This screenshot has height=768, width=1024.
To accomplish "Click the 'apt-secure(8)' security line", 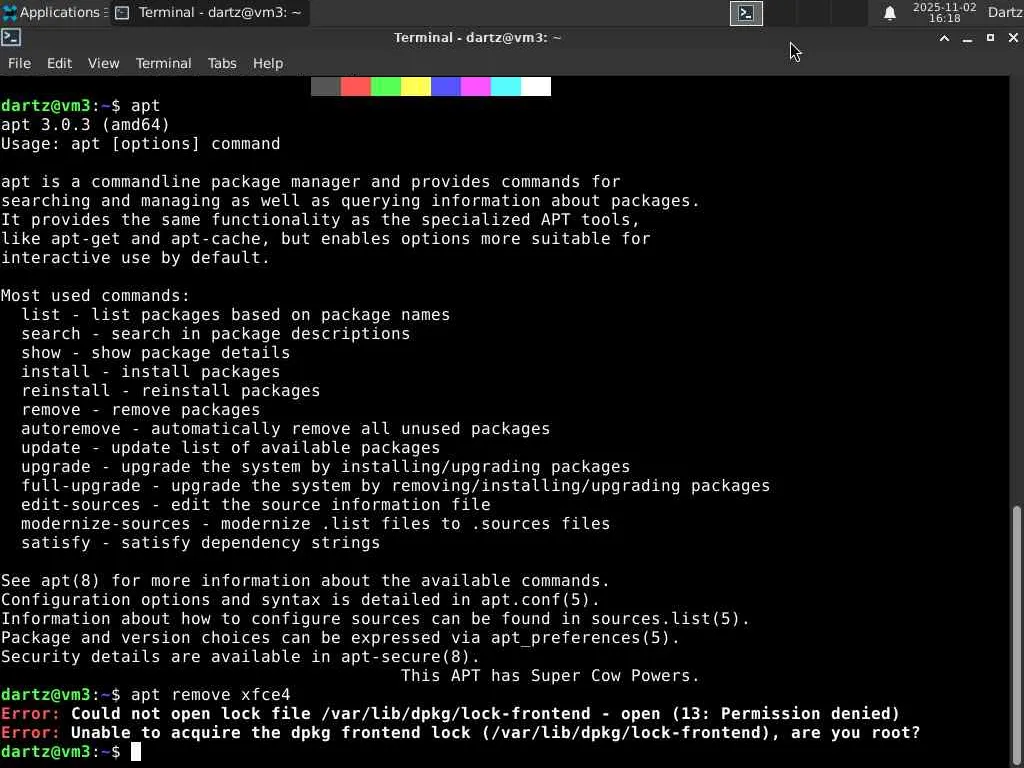I will pos(240,656).
